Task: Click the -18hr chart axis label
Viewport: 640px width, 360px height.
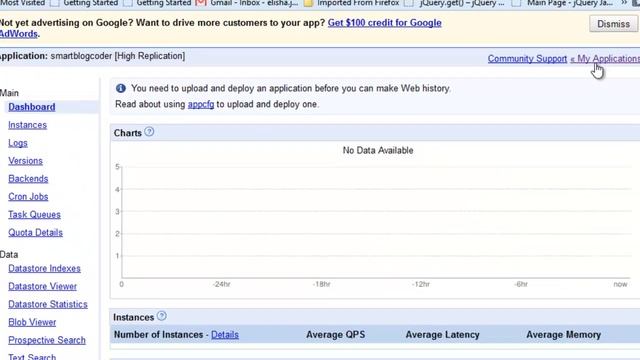Action: (321, 284)
